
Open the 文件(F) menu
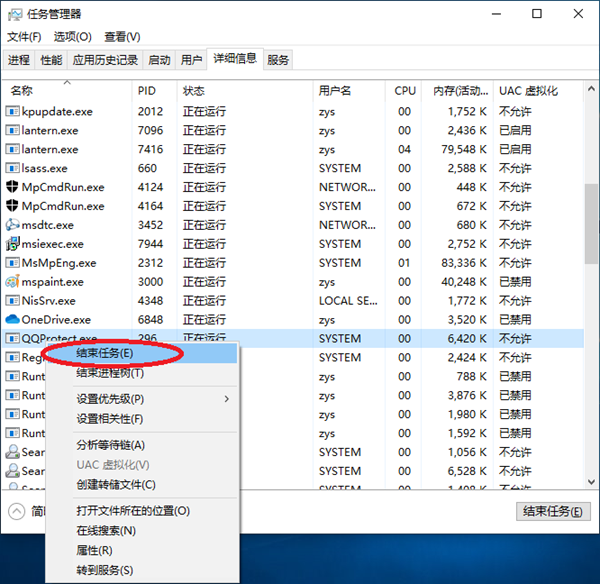point(24,37)
